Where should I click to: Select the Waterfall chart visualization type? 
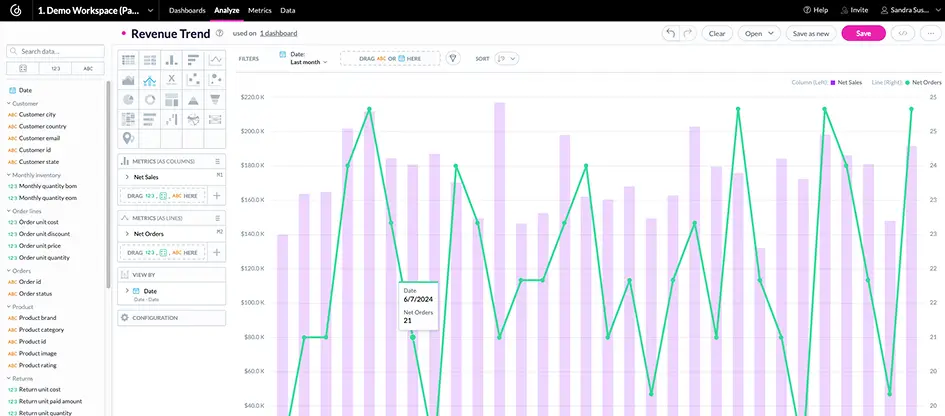[171, 119]
